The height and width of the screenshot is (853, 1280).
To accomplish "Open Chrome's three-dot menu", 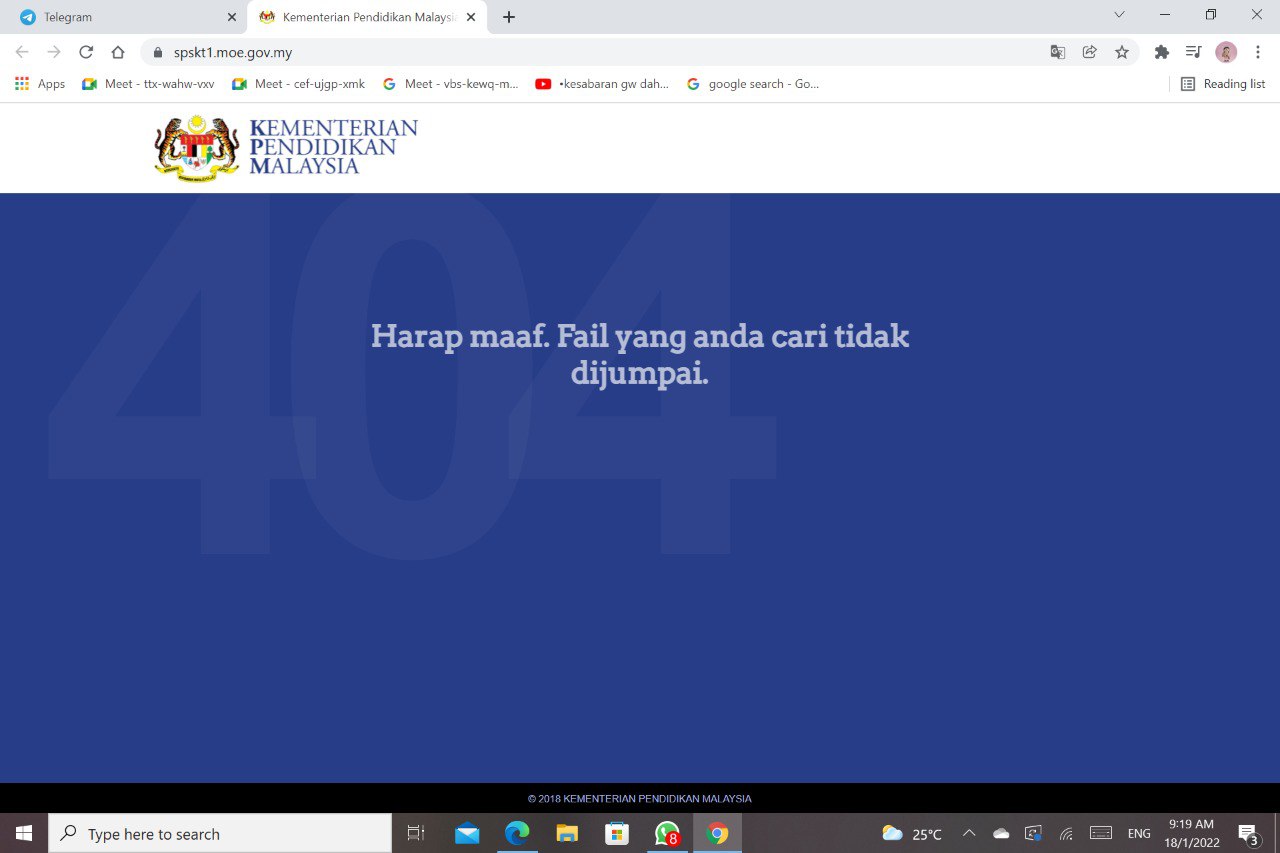I will click(x=1258, y=52).
